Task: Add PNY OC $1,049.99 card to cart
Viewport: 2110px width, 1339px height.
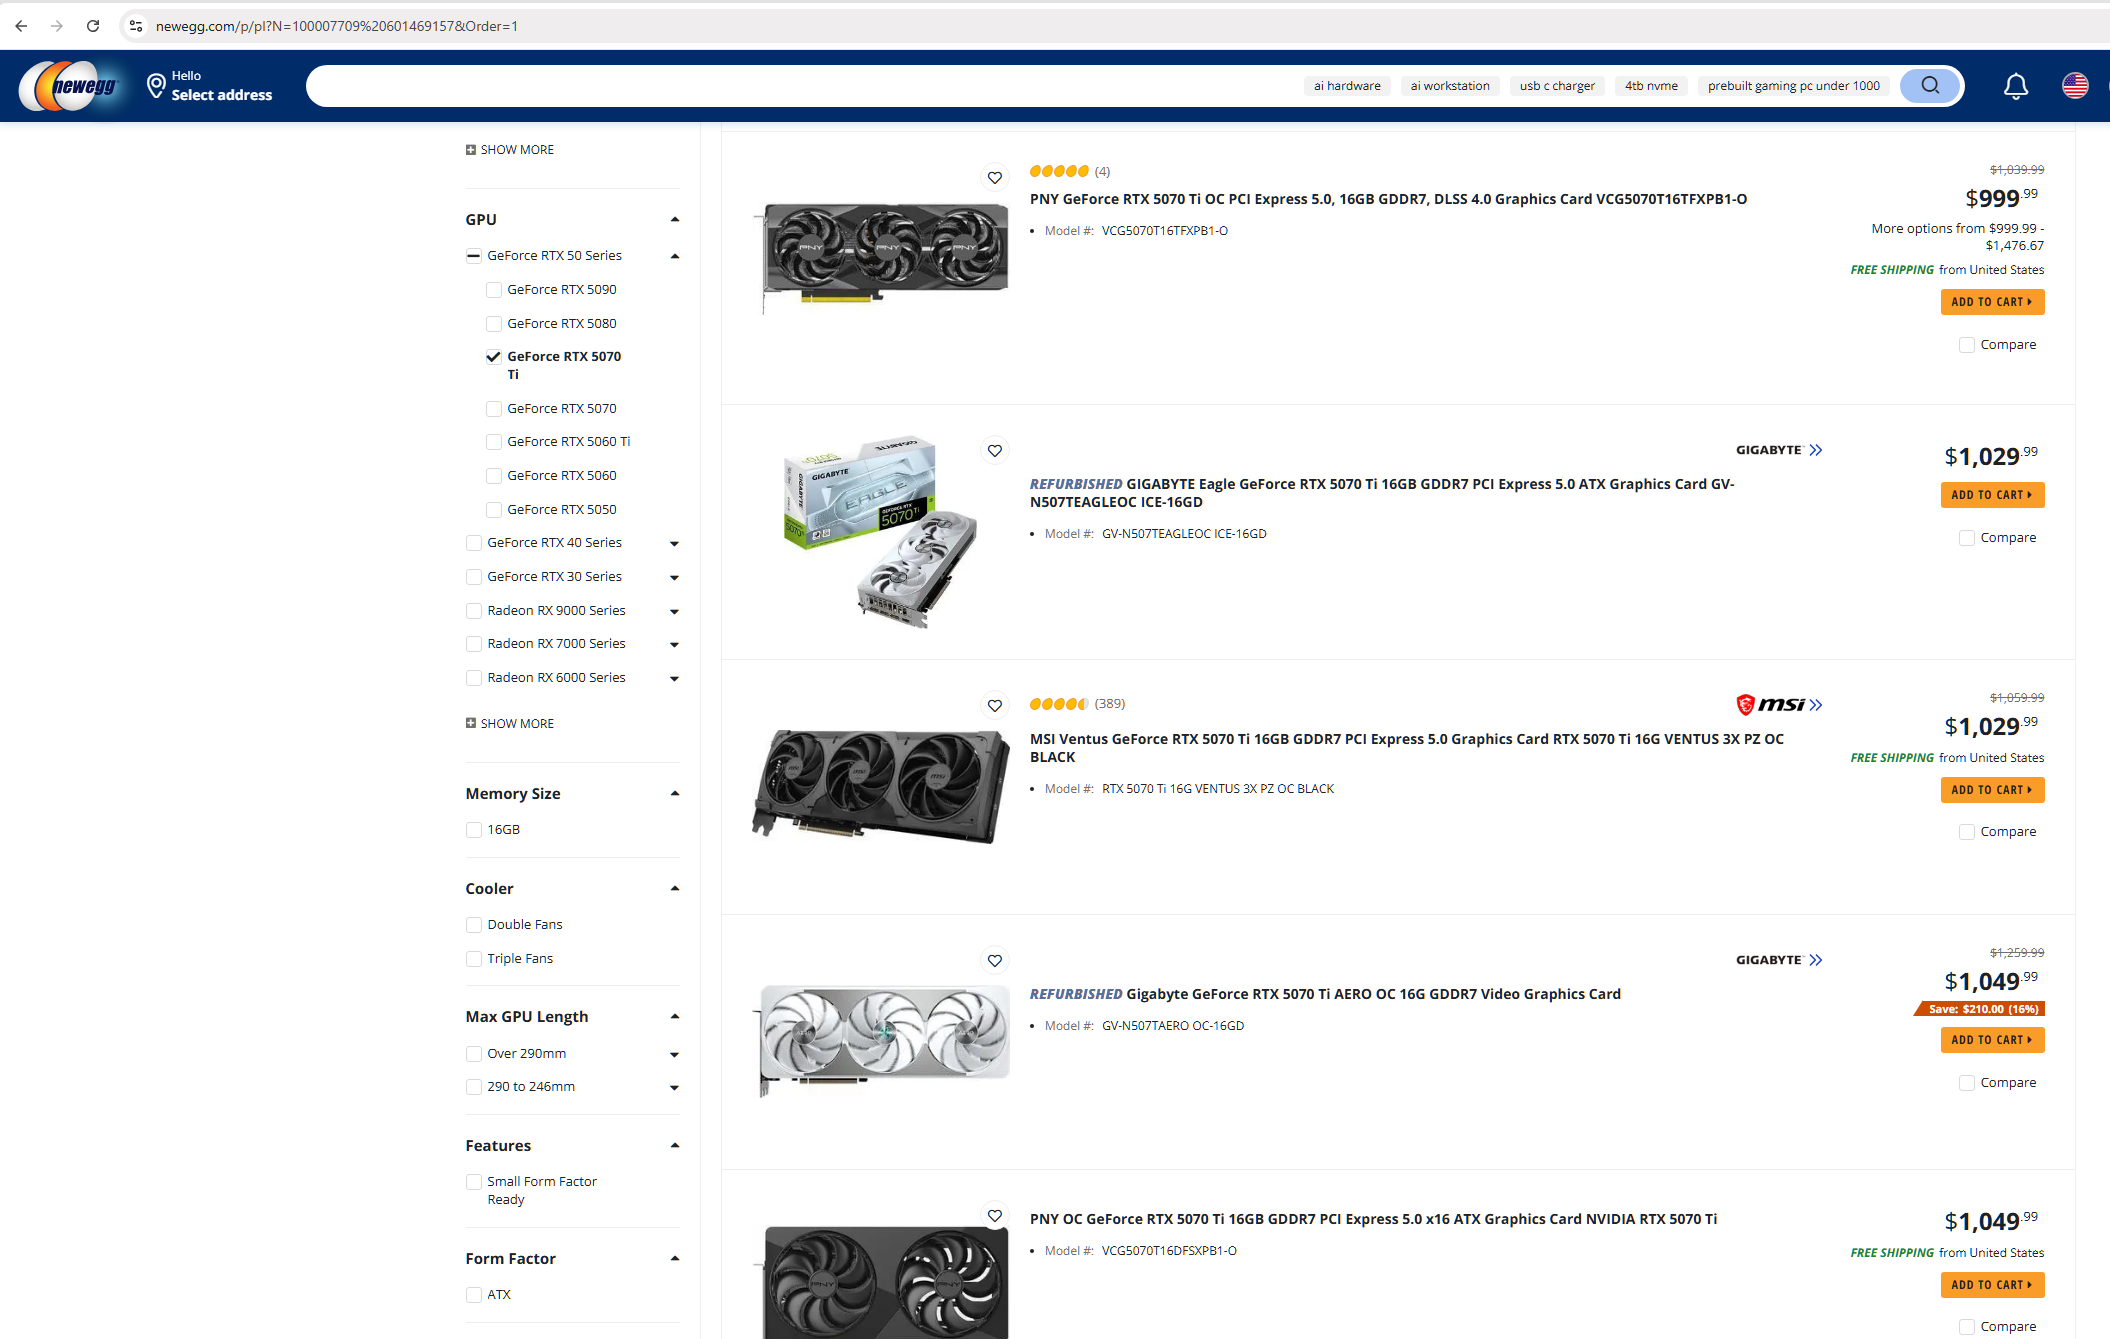Action: tap(1992, 1285)
